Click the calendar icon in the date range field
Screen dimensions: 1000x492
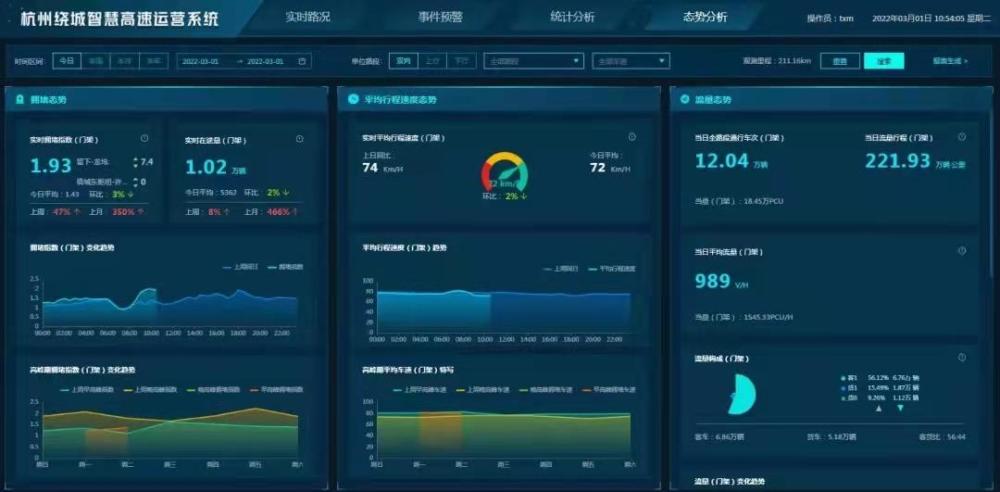pos(302,61)
